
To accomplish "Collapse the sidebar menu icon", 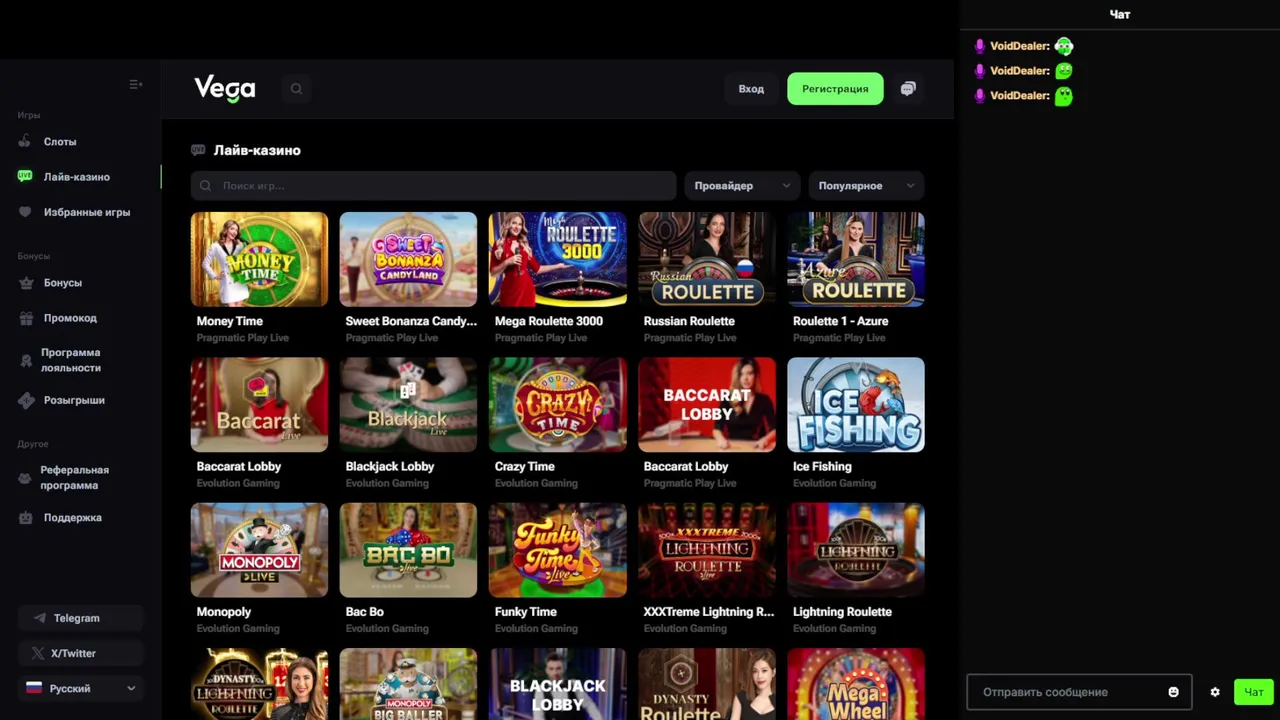I will (136, 84).
